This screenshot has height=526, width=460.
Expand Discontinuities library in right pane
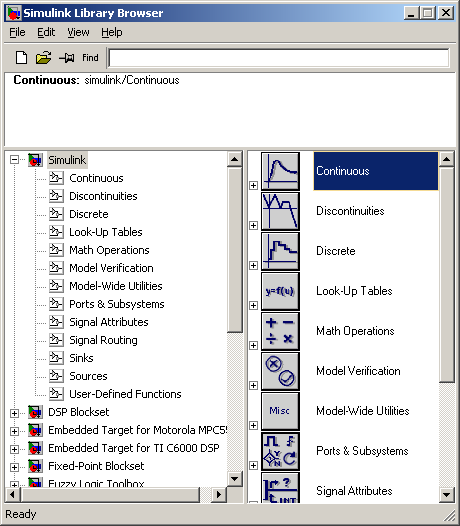click(254, 225)
